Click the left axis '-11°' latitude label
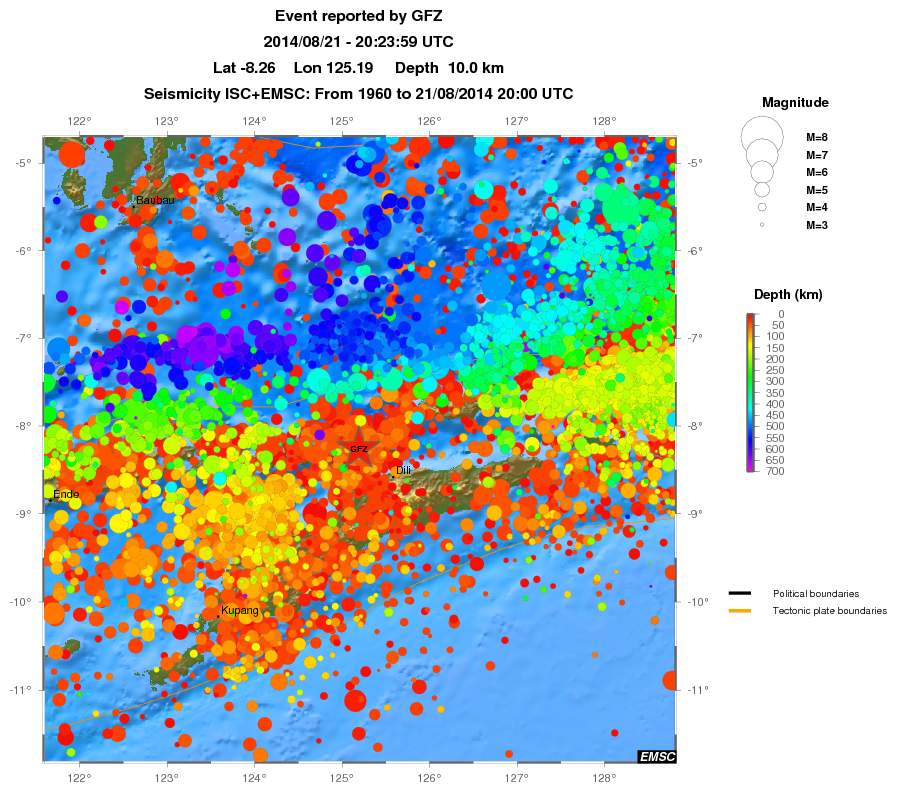This screenshot has height=792, width=897. (x=20, y=690)
